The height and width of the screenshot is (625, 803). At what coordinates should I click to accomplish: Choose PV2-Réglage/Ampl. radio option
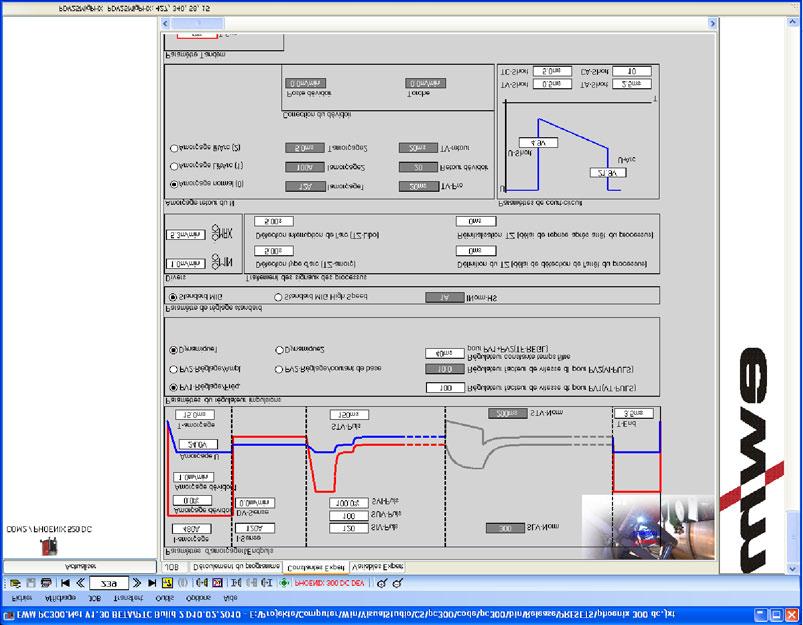174,369
